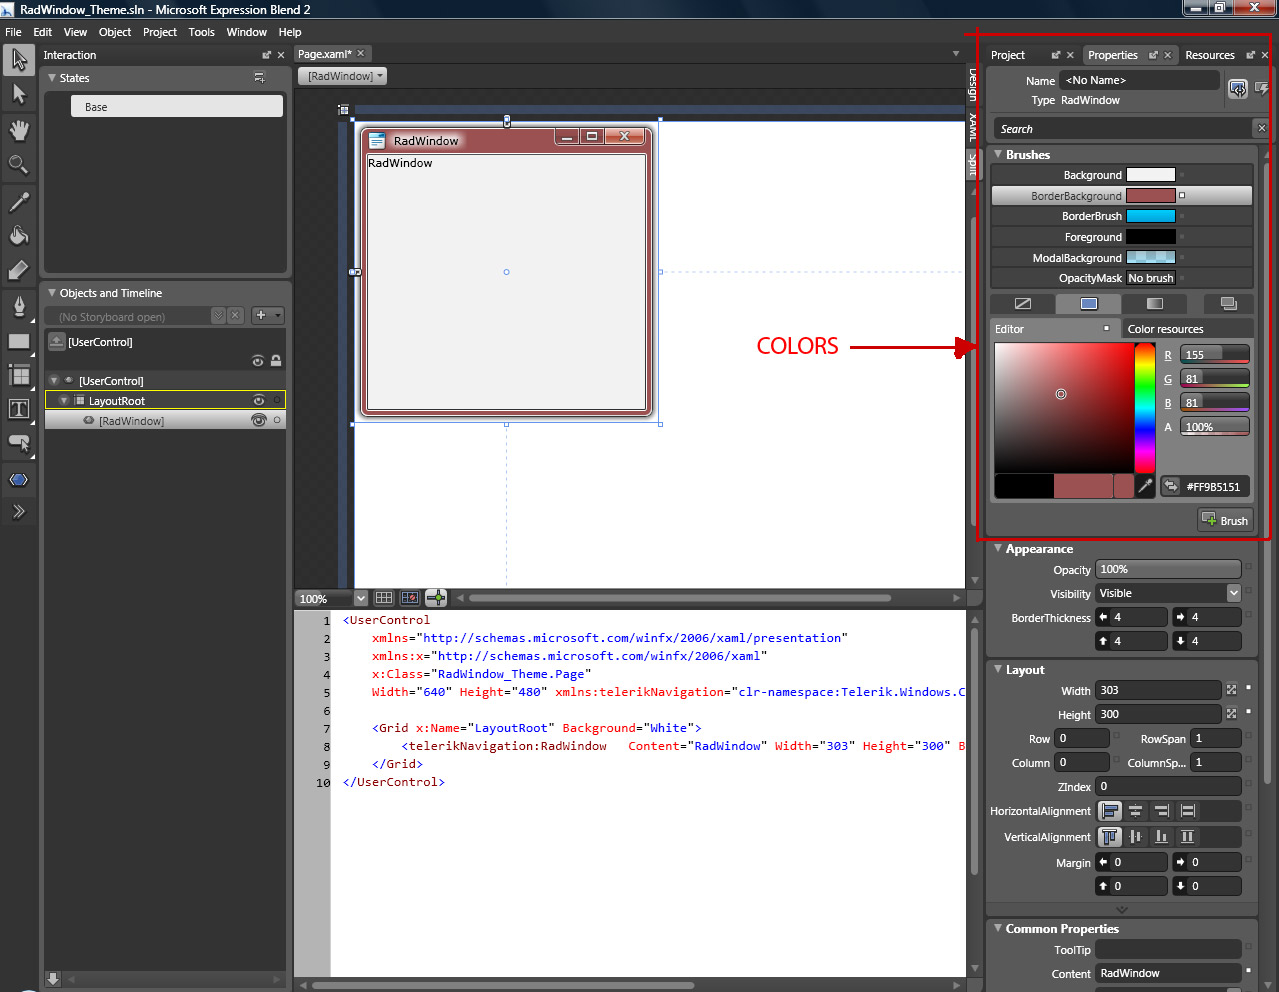
Task: Click the Width input field
Action: [1157, 690]
